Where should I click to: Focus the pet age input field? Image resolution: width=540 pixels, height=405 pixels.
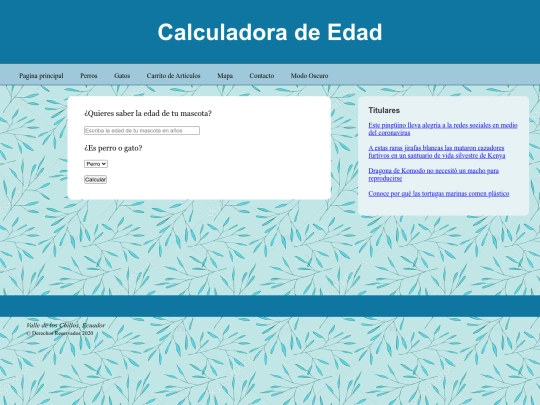click(x=142, y=131)
